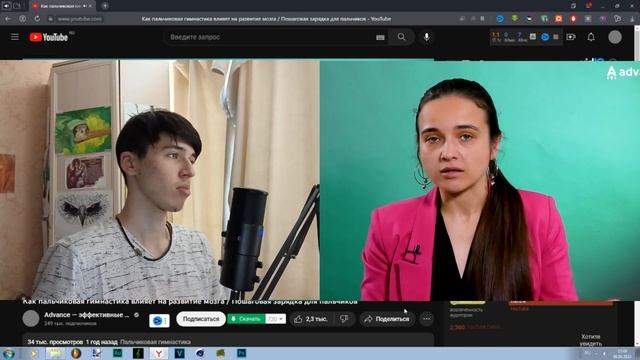
Task: Click the red extension icon in browser toolbar
Action: pyautogui.click(x=573, y=19)
